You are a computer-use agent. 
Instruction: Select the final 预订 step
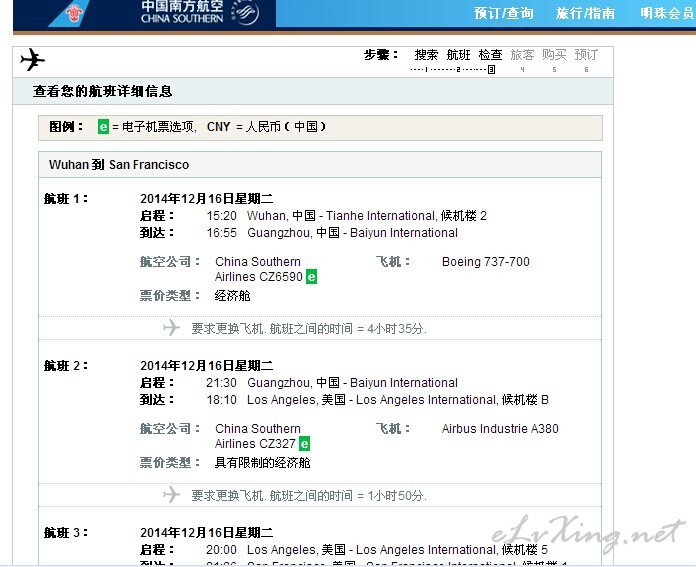pos(586,55)
